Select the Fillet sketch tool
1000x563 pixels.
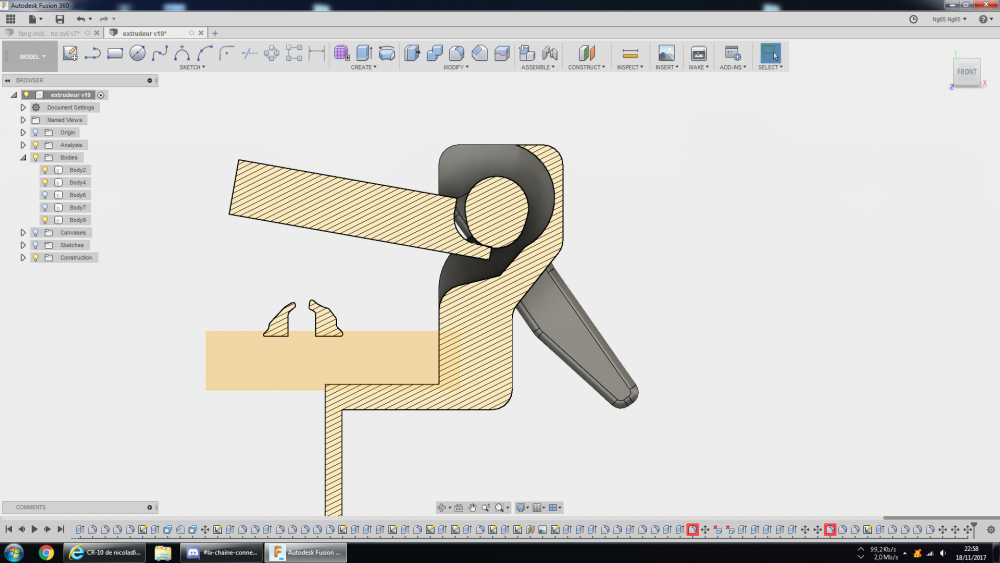click(x=227, y=53)
